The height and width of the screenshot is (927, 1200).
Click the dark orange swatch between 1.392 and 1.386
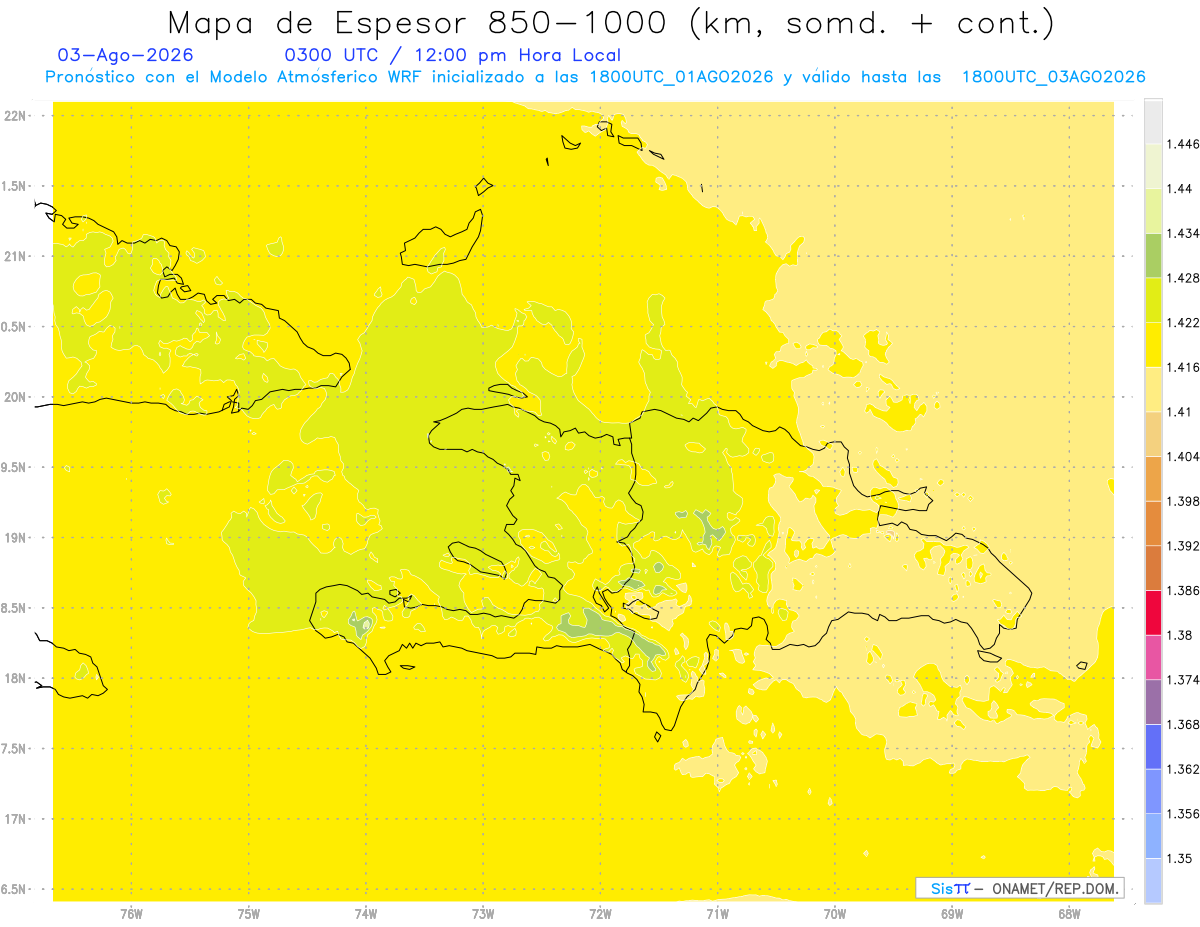1153,568
